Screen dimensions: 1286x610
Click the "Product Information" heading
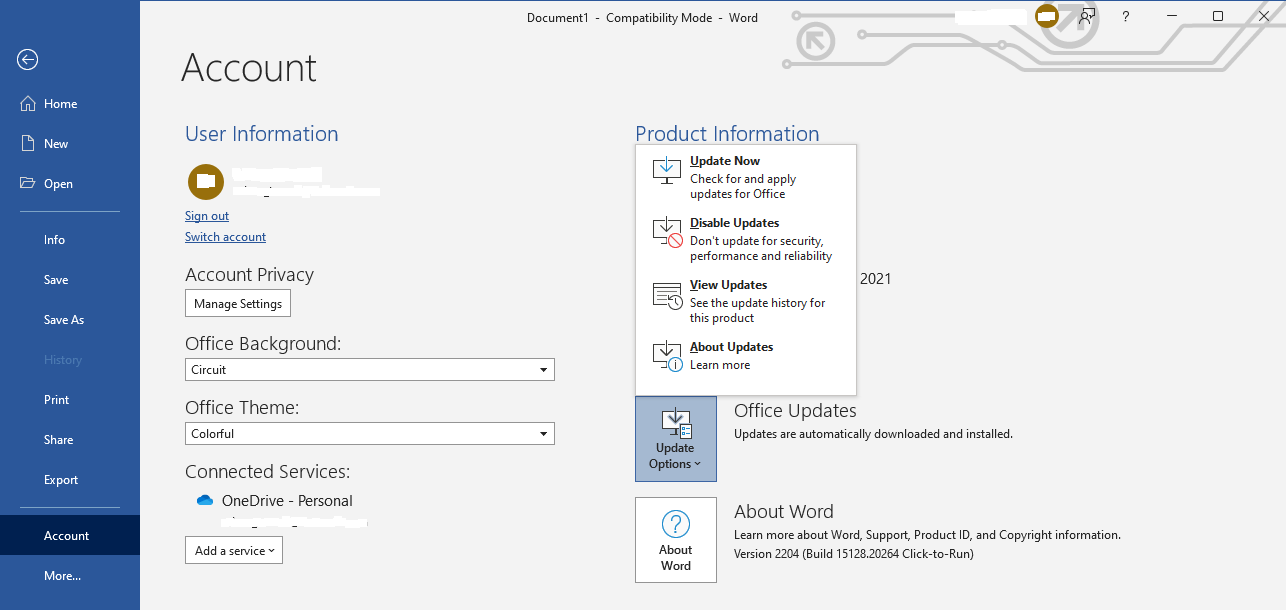click(x=727, y=134)
